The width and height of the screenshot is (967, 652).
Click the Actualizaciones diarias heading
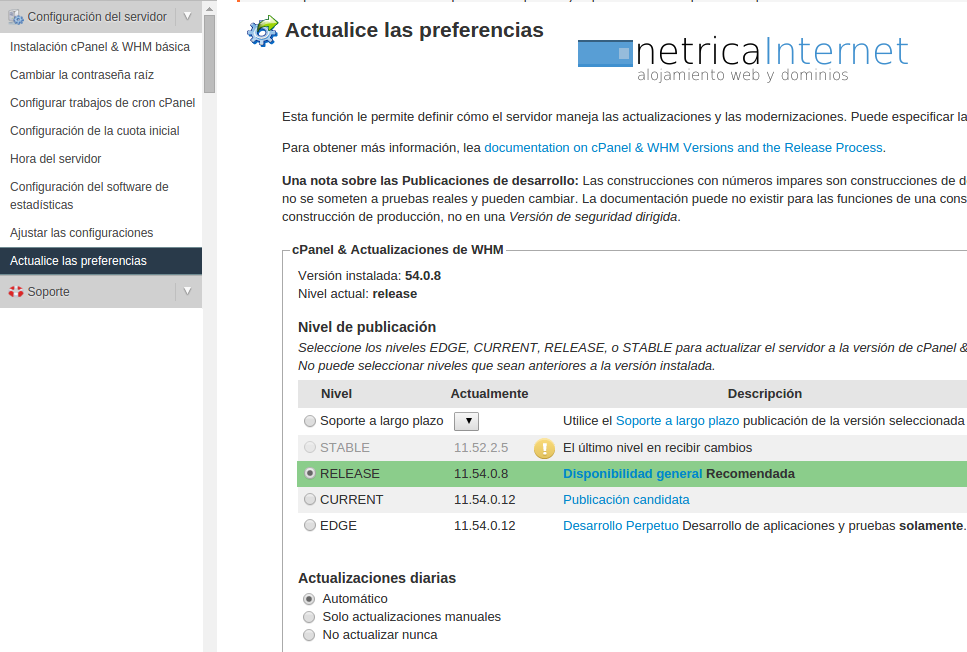[x=377, y=578]
